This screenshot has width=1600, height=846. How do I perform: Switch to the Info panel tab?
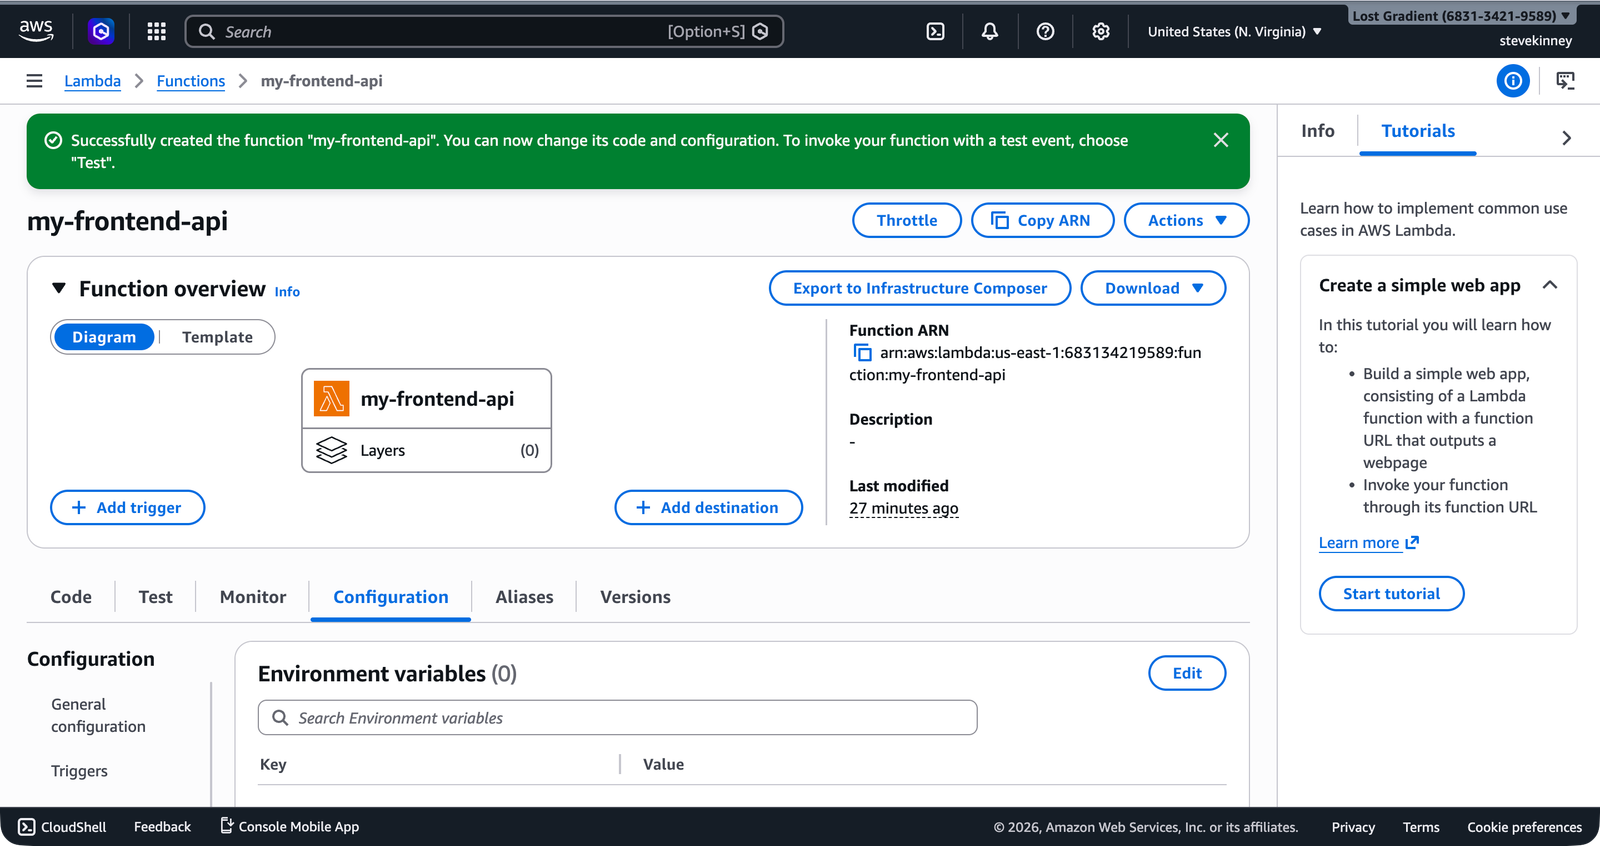coord(1318,131)
